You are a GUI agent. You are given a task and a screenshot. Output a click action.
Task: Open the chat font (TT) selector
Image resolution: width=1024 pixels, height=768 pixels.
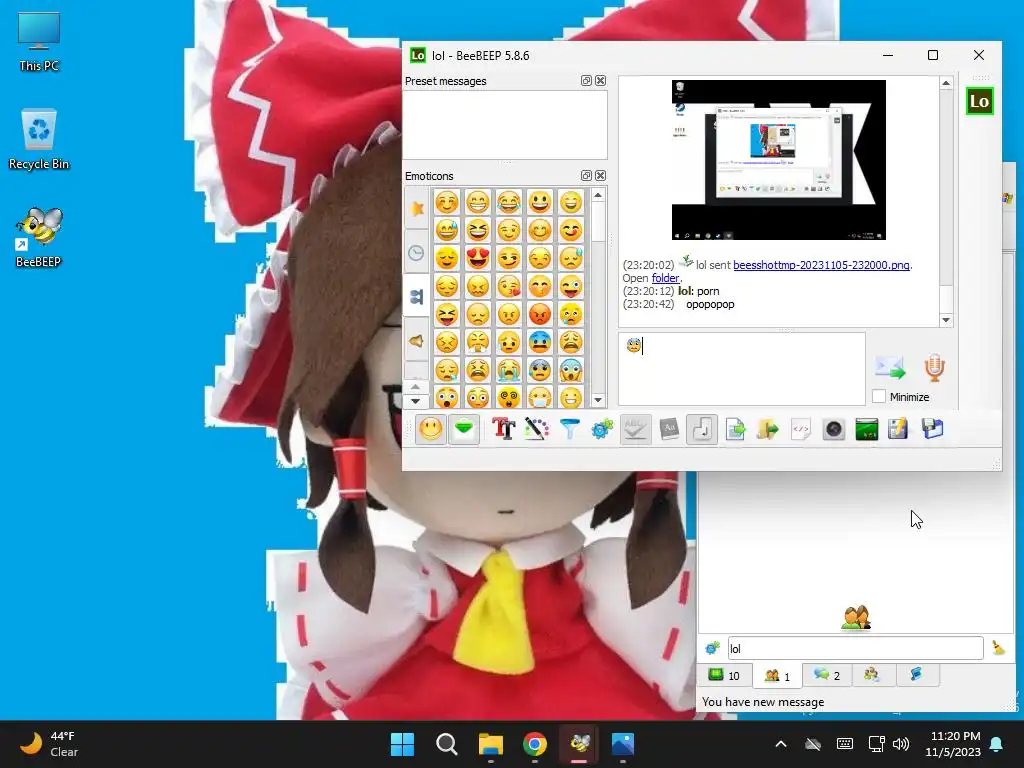tap(504, 429)
